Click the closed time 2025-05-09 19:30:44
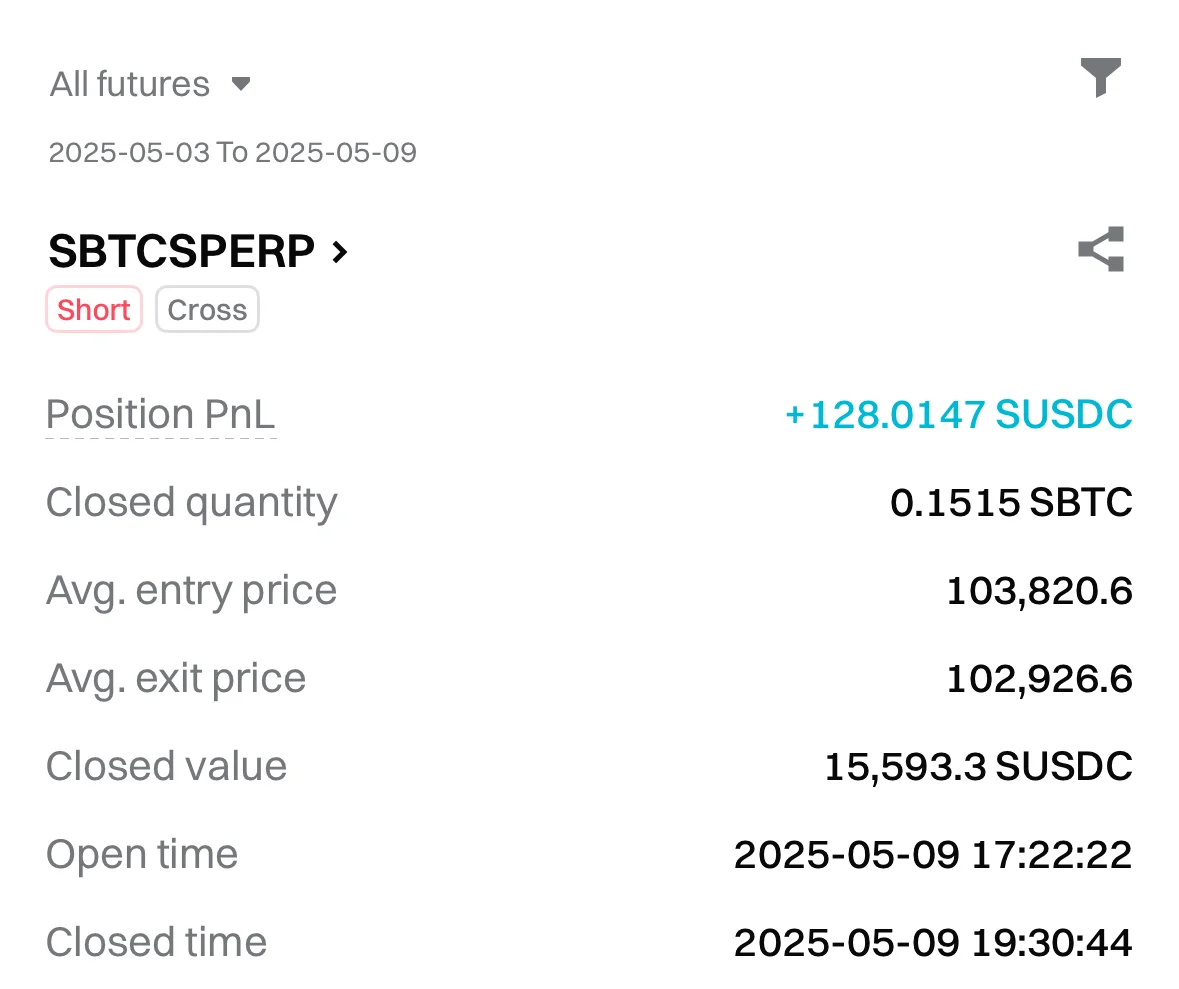This screenshot has width=1179, height=989. [x=933, y=942]
